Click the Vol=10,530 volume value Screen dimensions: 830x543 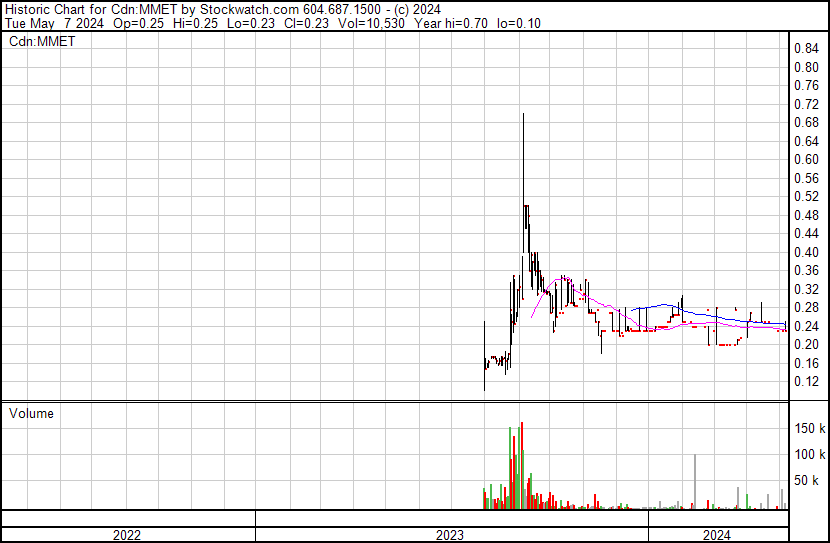[371, 23]
